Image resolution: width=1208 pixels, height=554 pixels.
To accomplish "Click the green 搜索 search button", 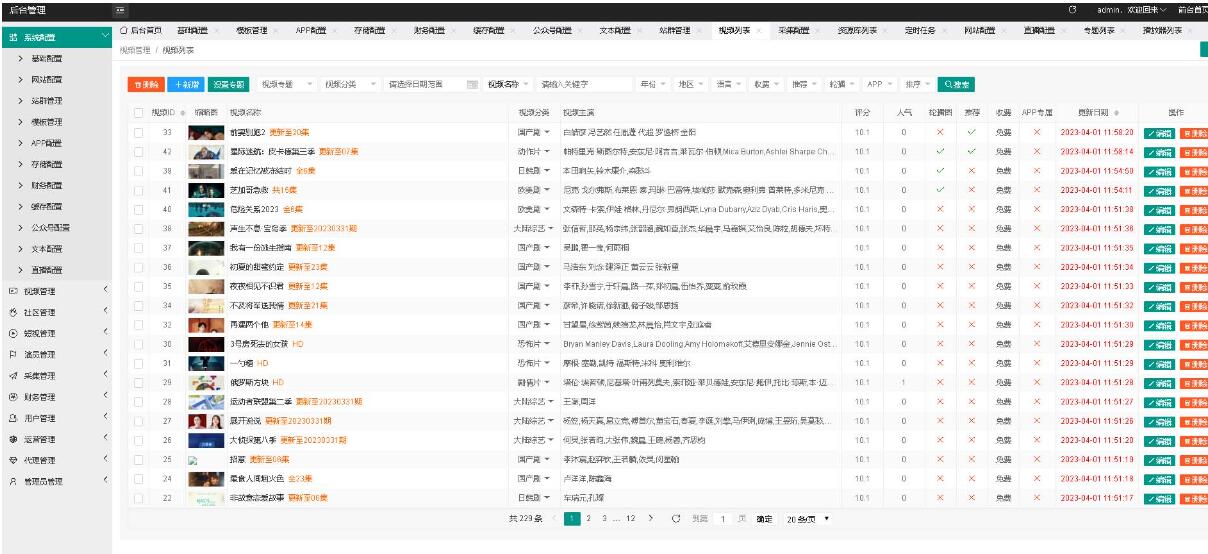I will 955,85.
